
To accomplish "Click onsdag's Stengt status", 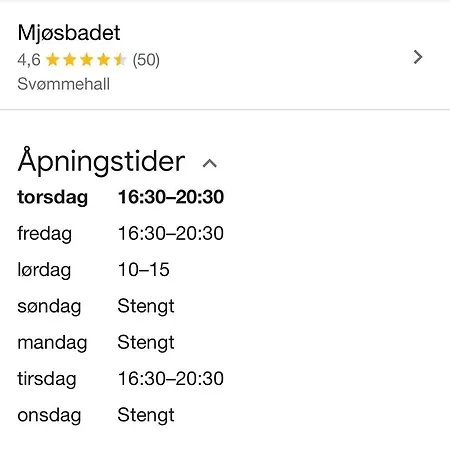I will pyautogui.click(x=146, y=416).
